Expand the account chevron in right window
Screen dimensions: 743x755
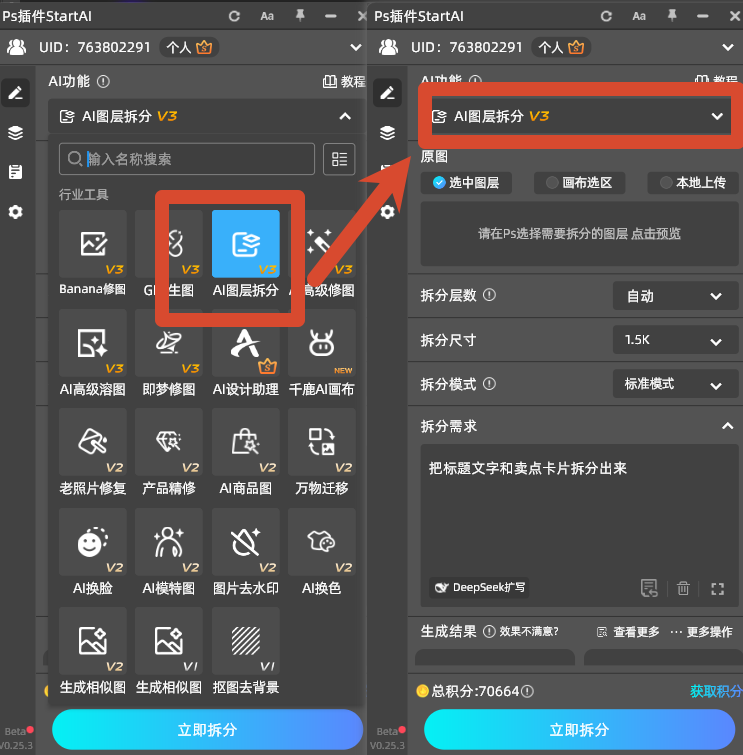(x=728, y=47)
